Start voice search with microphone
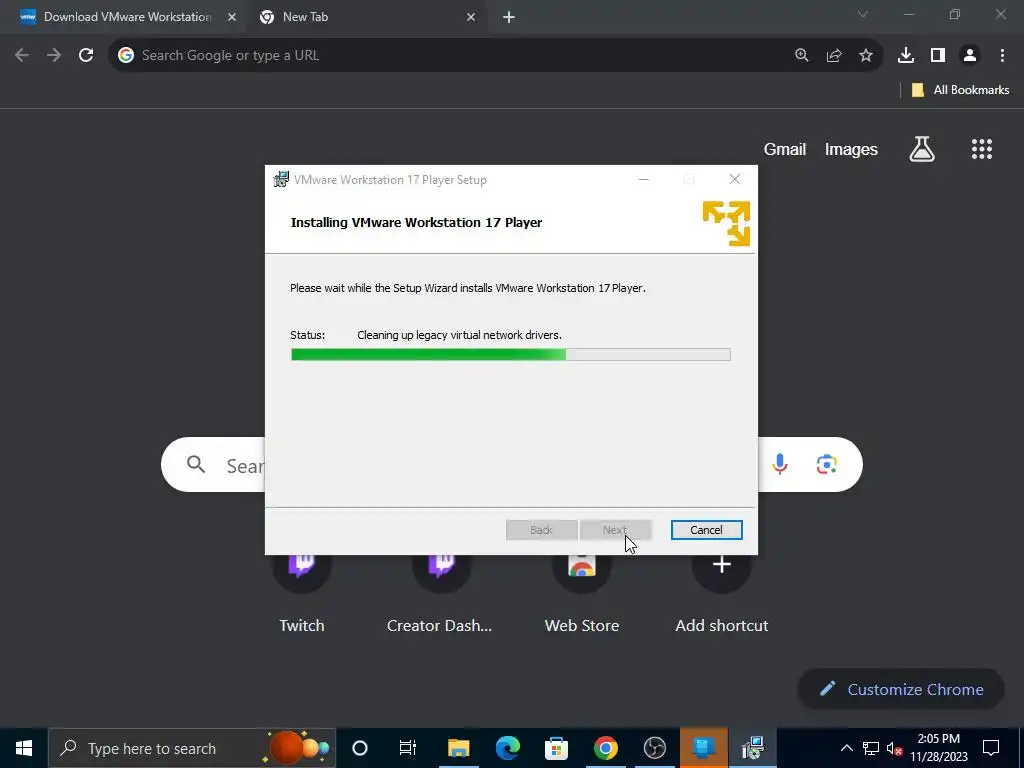Screen dimensions: 1024x768 tap(780, 464)
